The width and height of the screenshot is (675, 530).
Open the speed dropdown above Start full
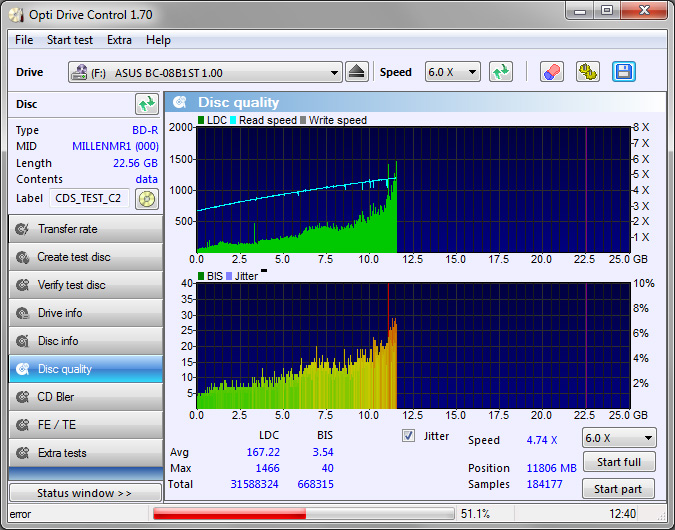(619, 438)
